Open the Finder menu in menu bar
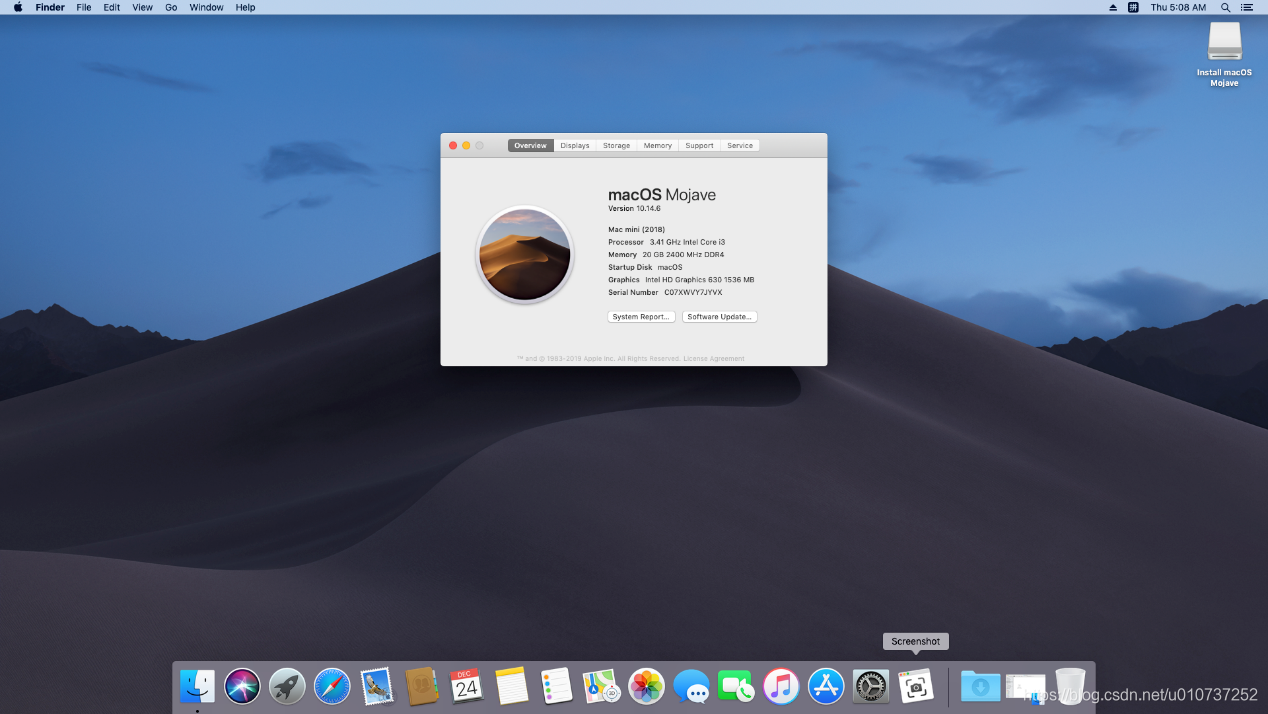1268x714 pixels. click(50, 7)
